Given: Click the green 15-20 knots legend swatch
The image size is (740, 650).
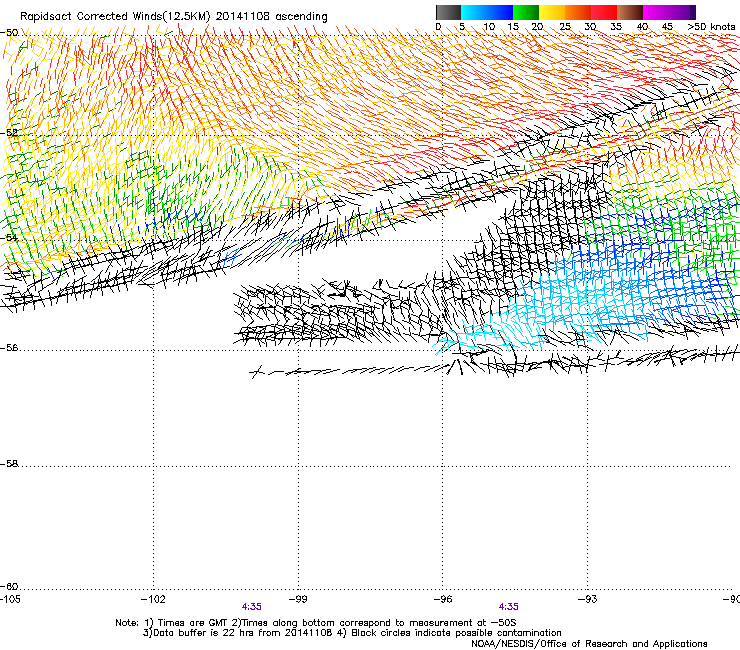Looking at the screenshot, I should pyautogui.click(x=526, y=12).
